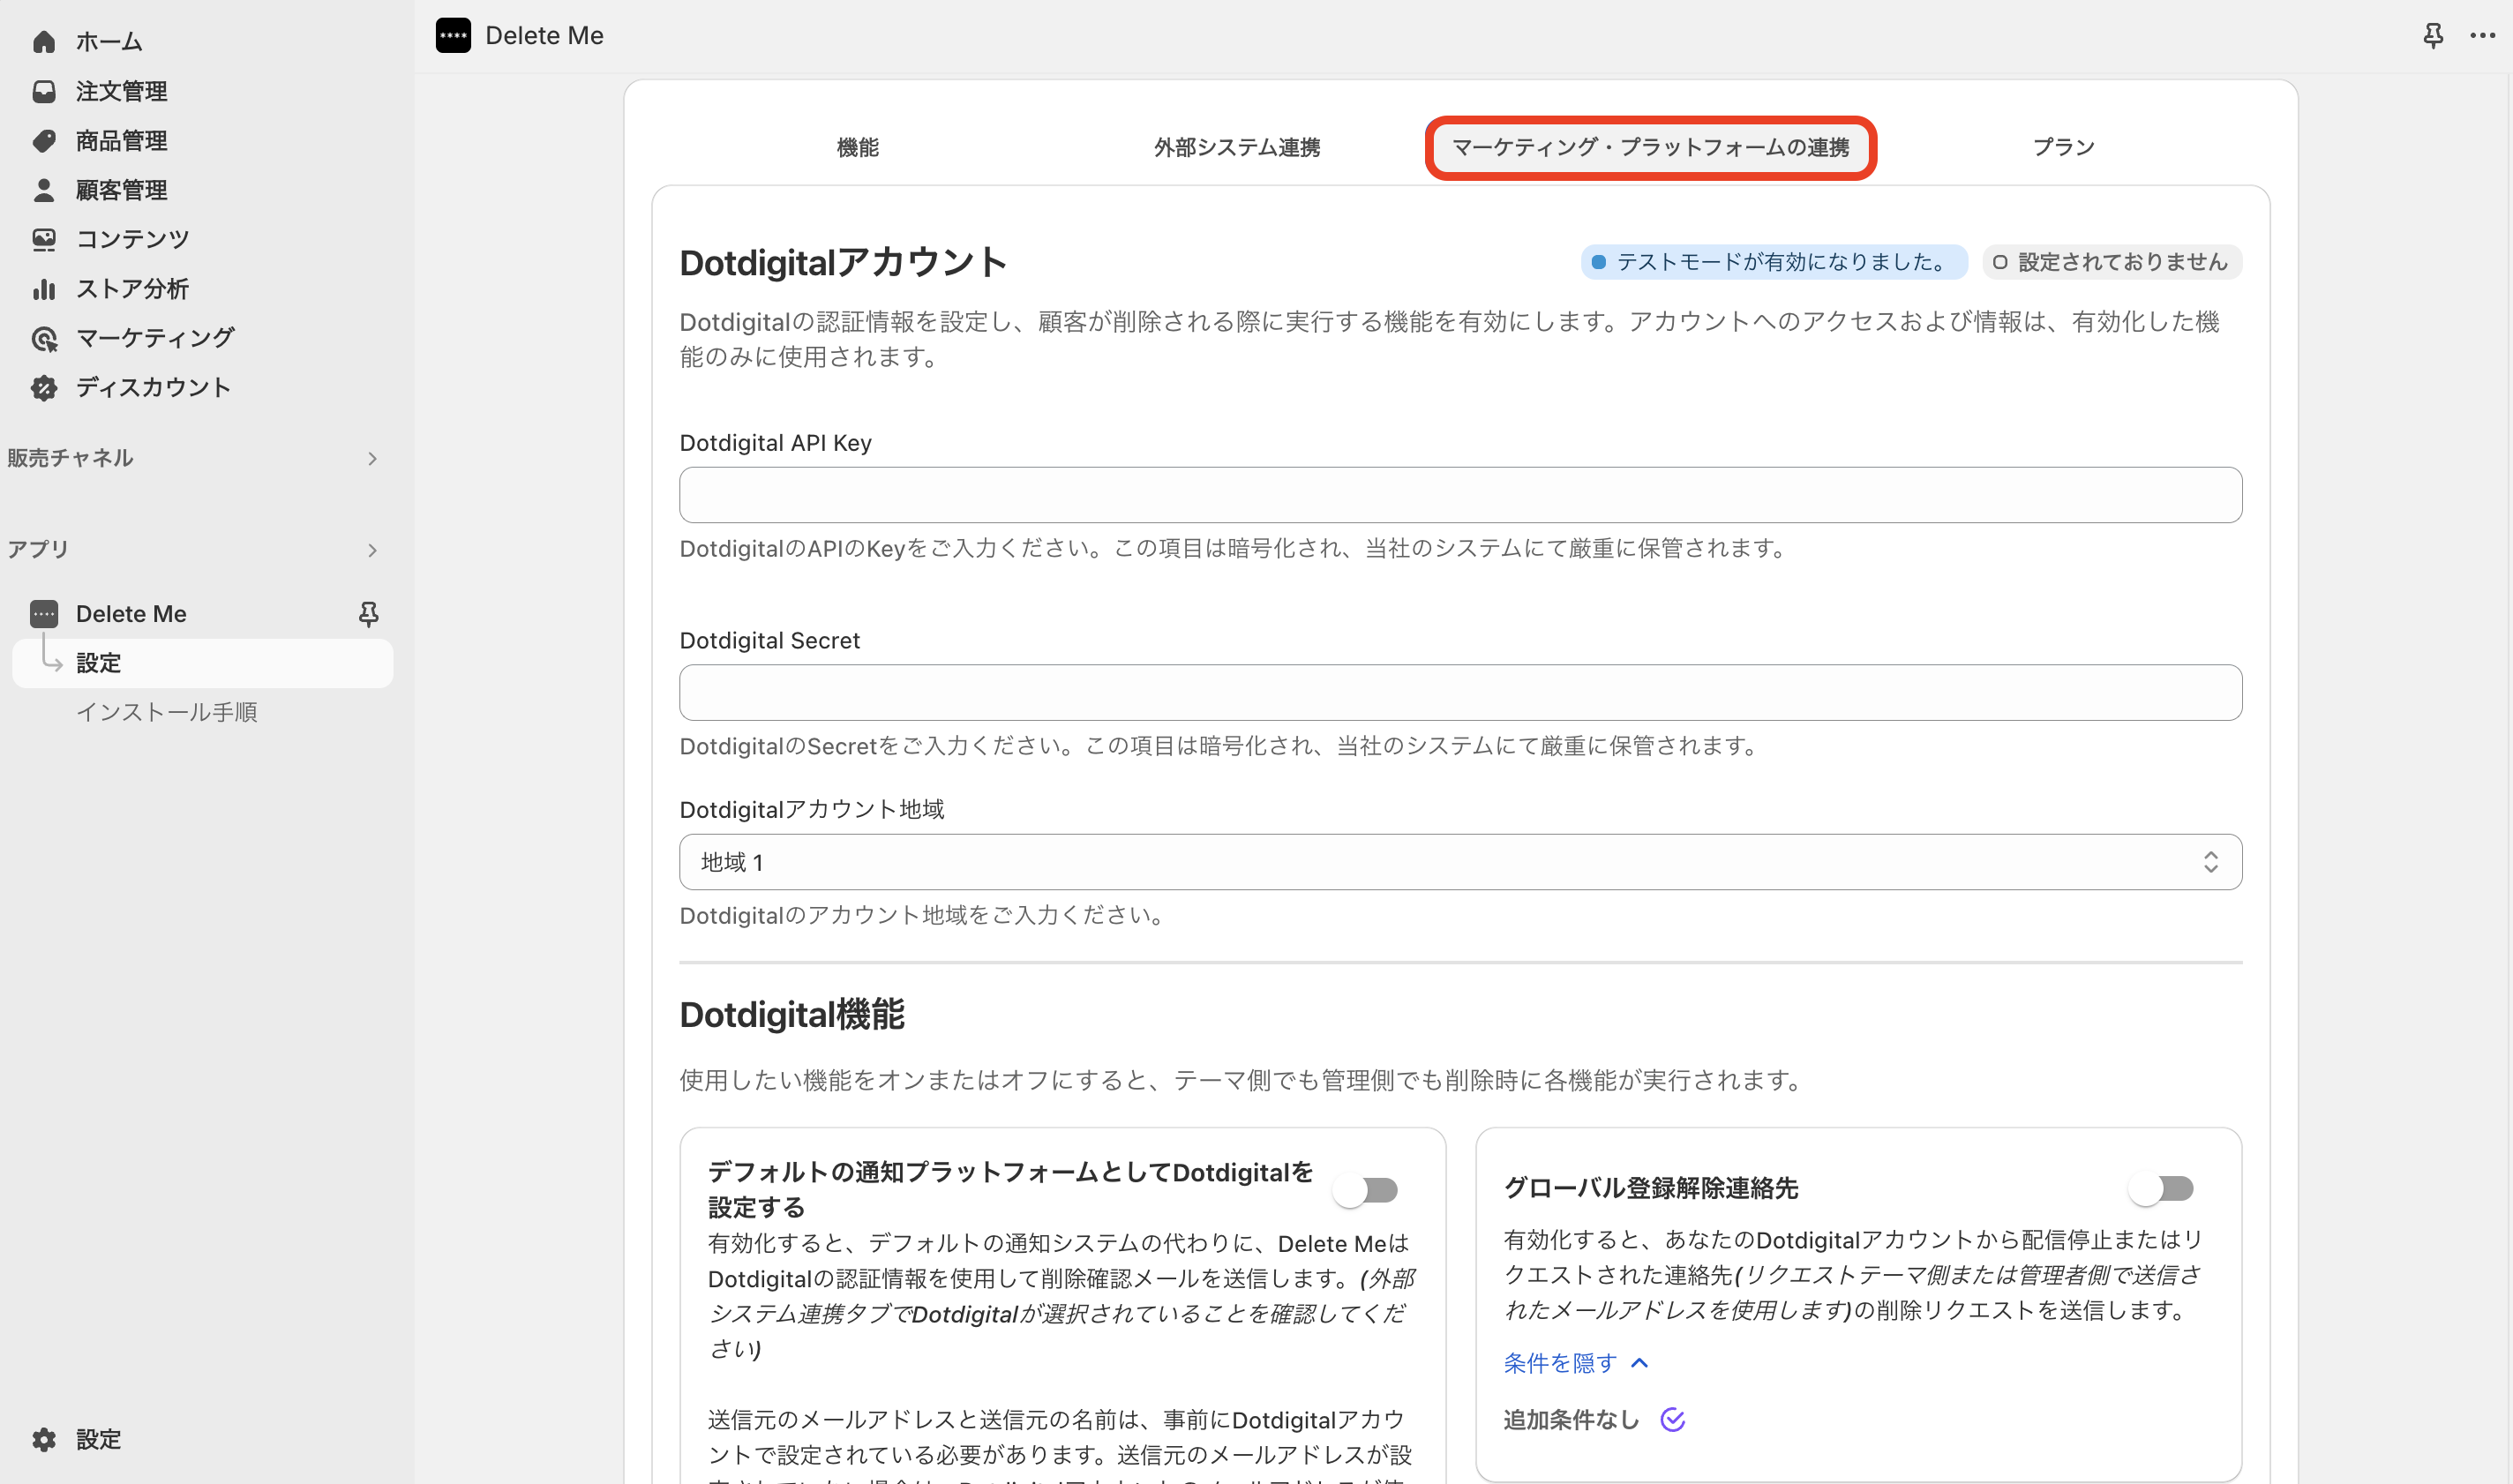Viewport: 2513px width, 1484px height.
Task: Open the ホーム home icon in sidebar
Action: pyautogui.click(x=44, y=42)
